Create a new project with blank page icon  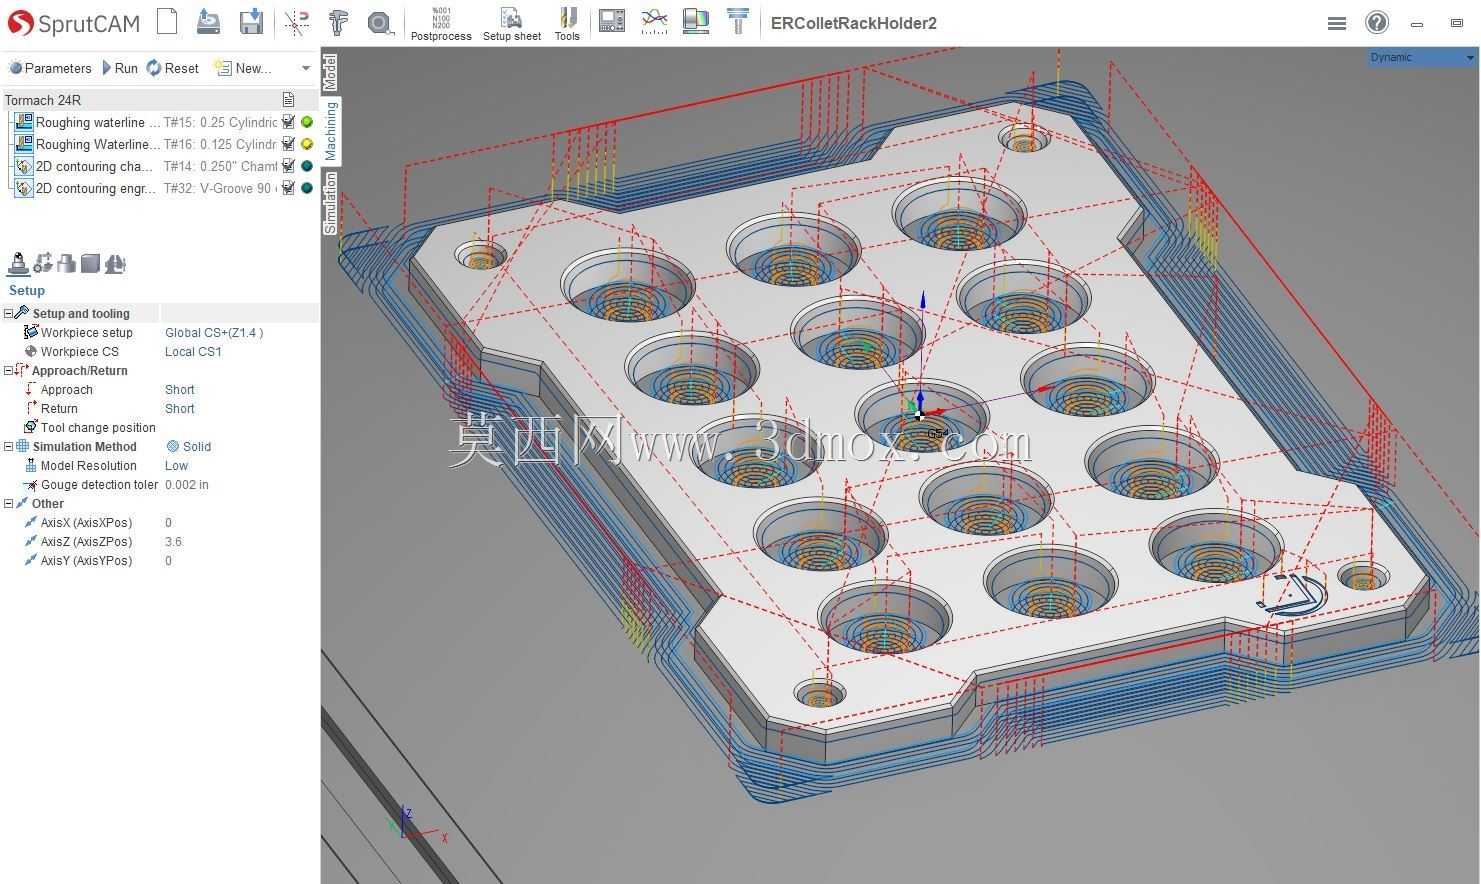click(x=167, y=21)
